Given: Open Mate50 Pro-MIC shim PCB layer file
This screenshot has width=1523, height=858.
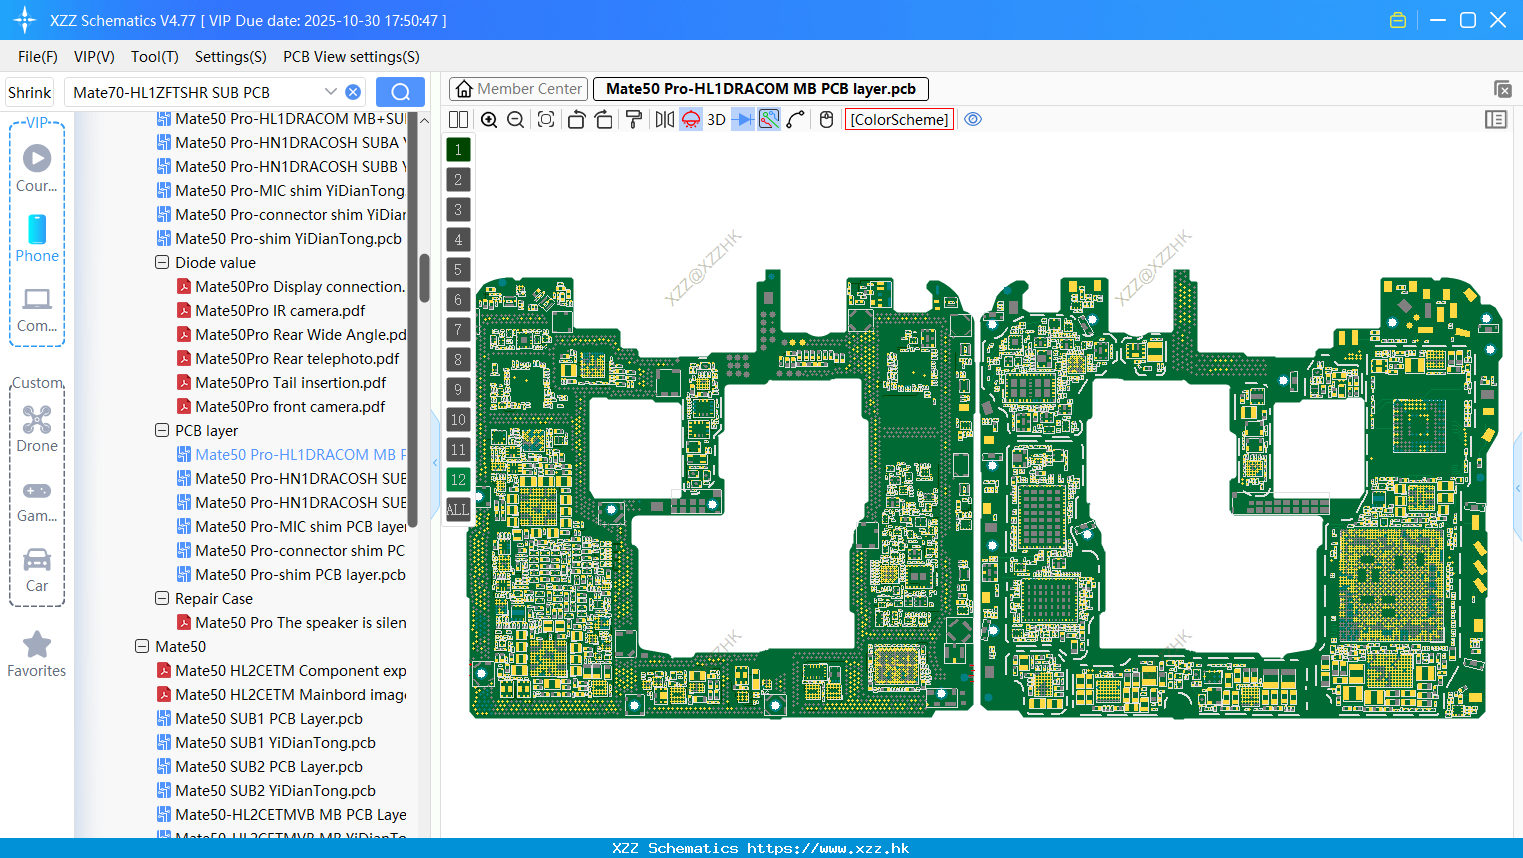Looking at the screenshot, I should click(291, 526).
